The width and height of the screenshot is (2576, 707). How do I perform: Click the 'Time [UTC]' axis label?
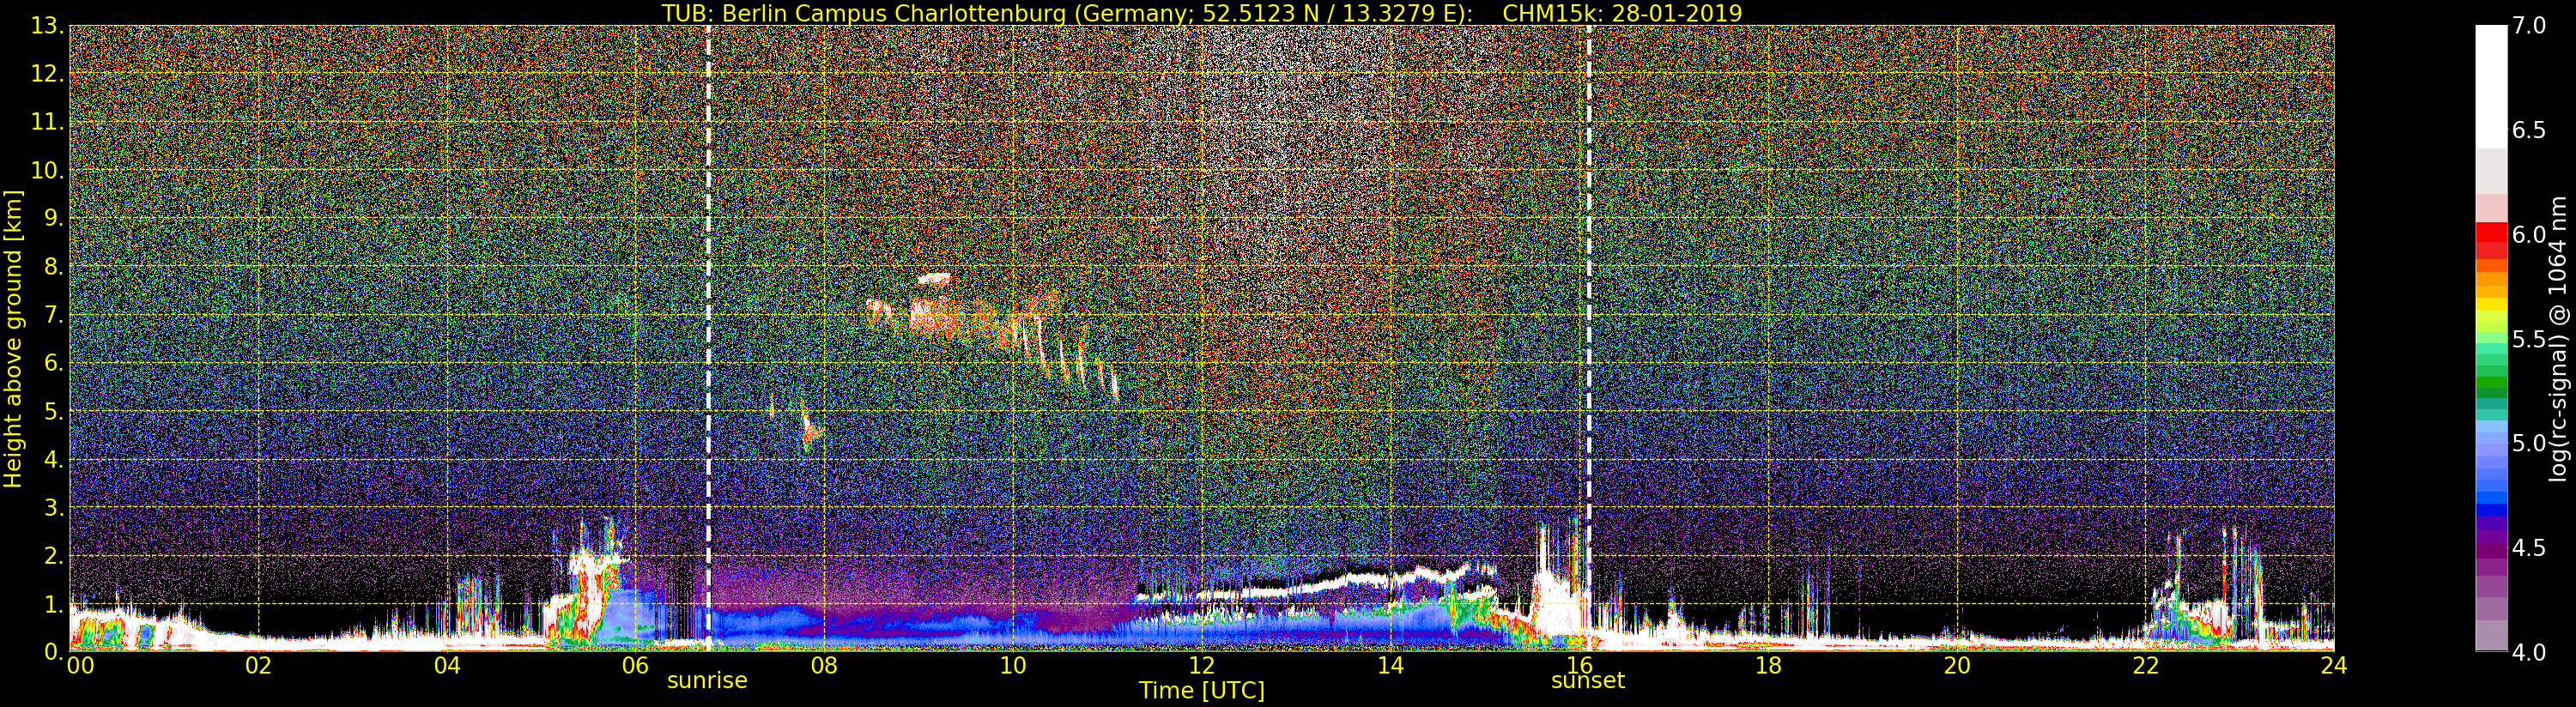pos(1201,691)
